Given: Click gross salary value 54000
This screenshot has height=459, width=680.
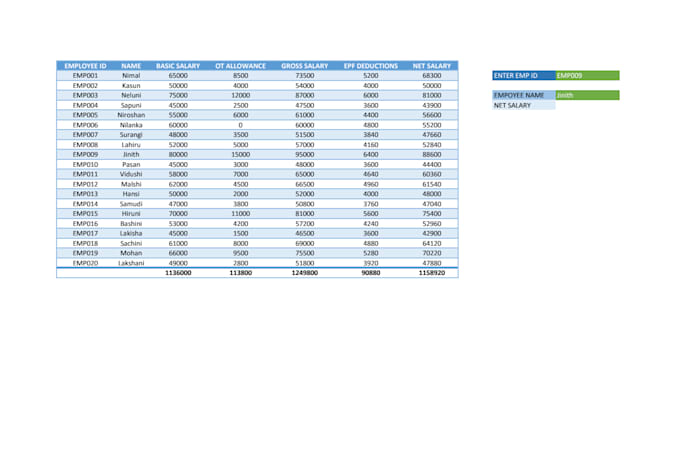Looking at the screenshot, I should point(304,85).
